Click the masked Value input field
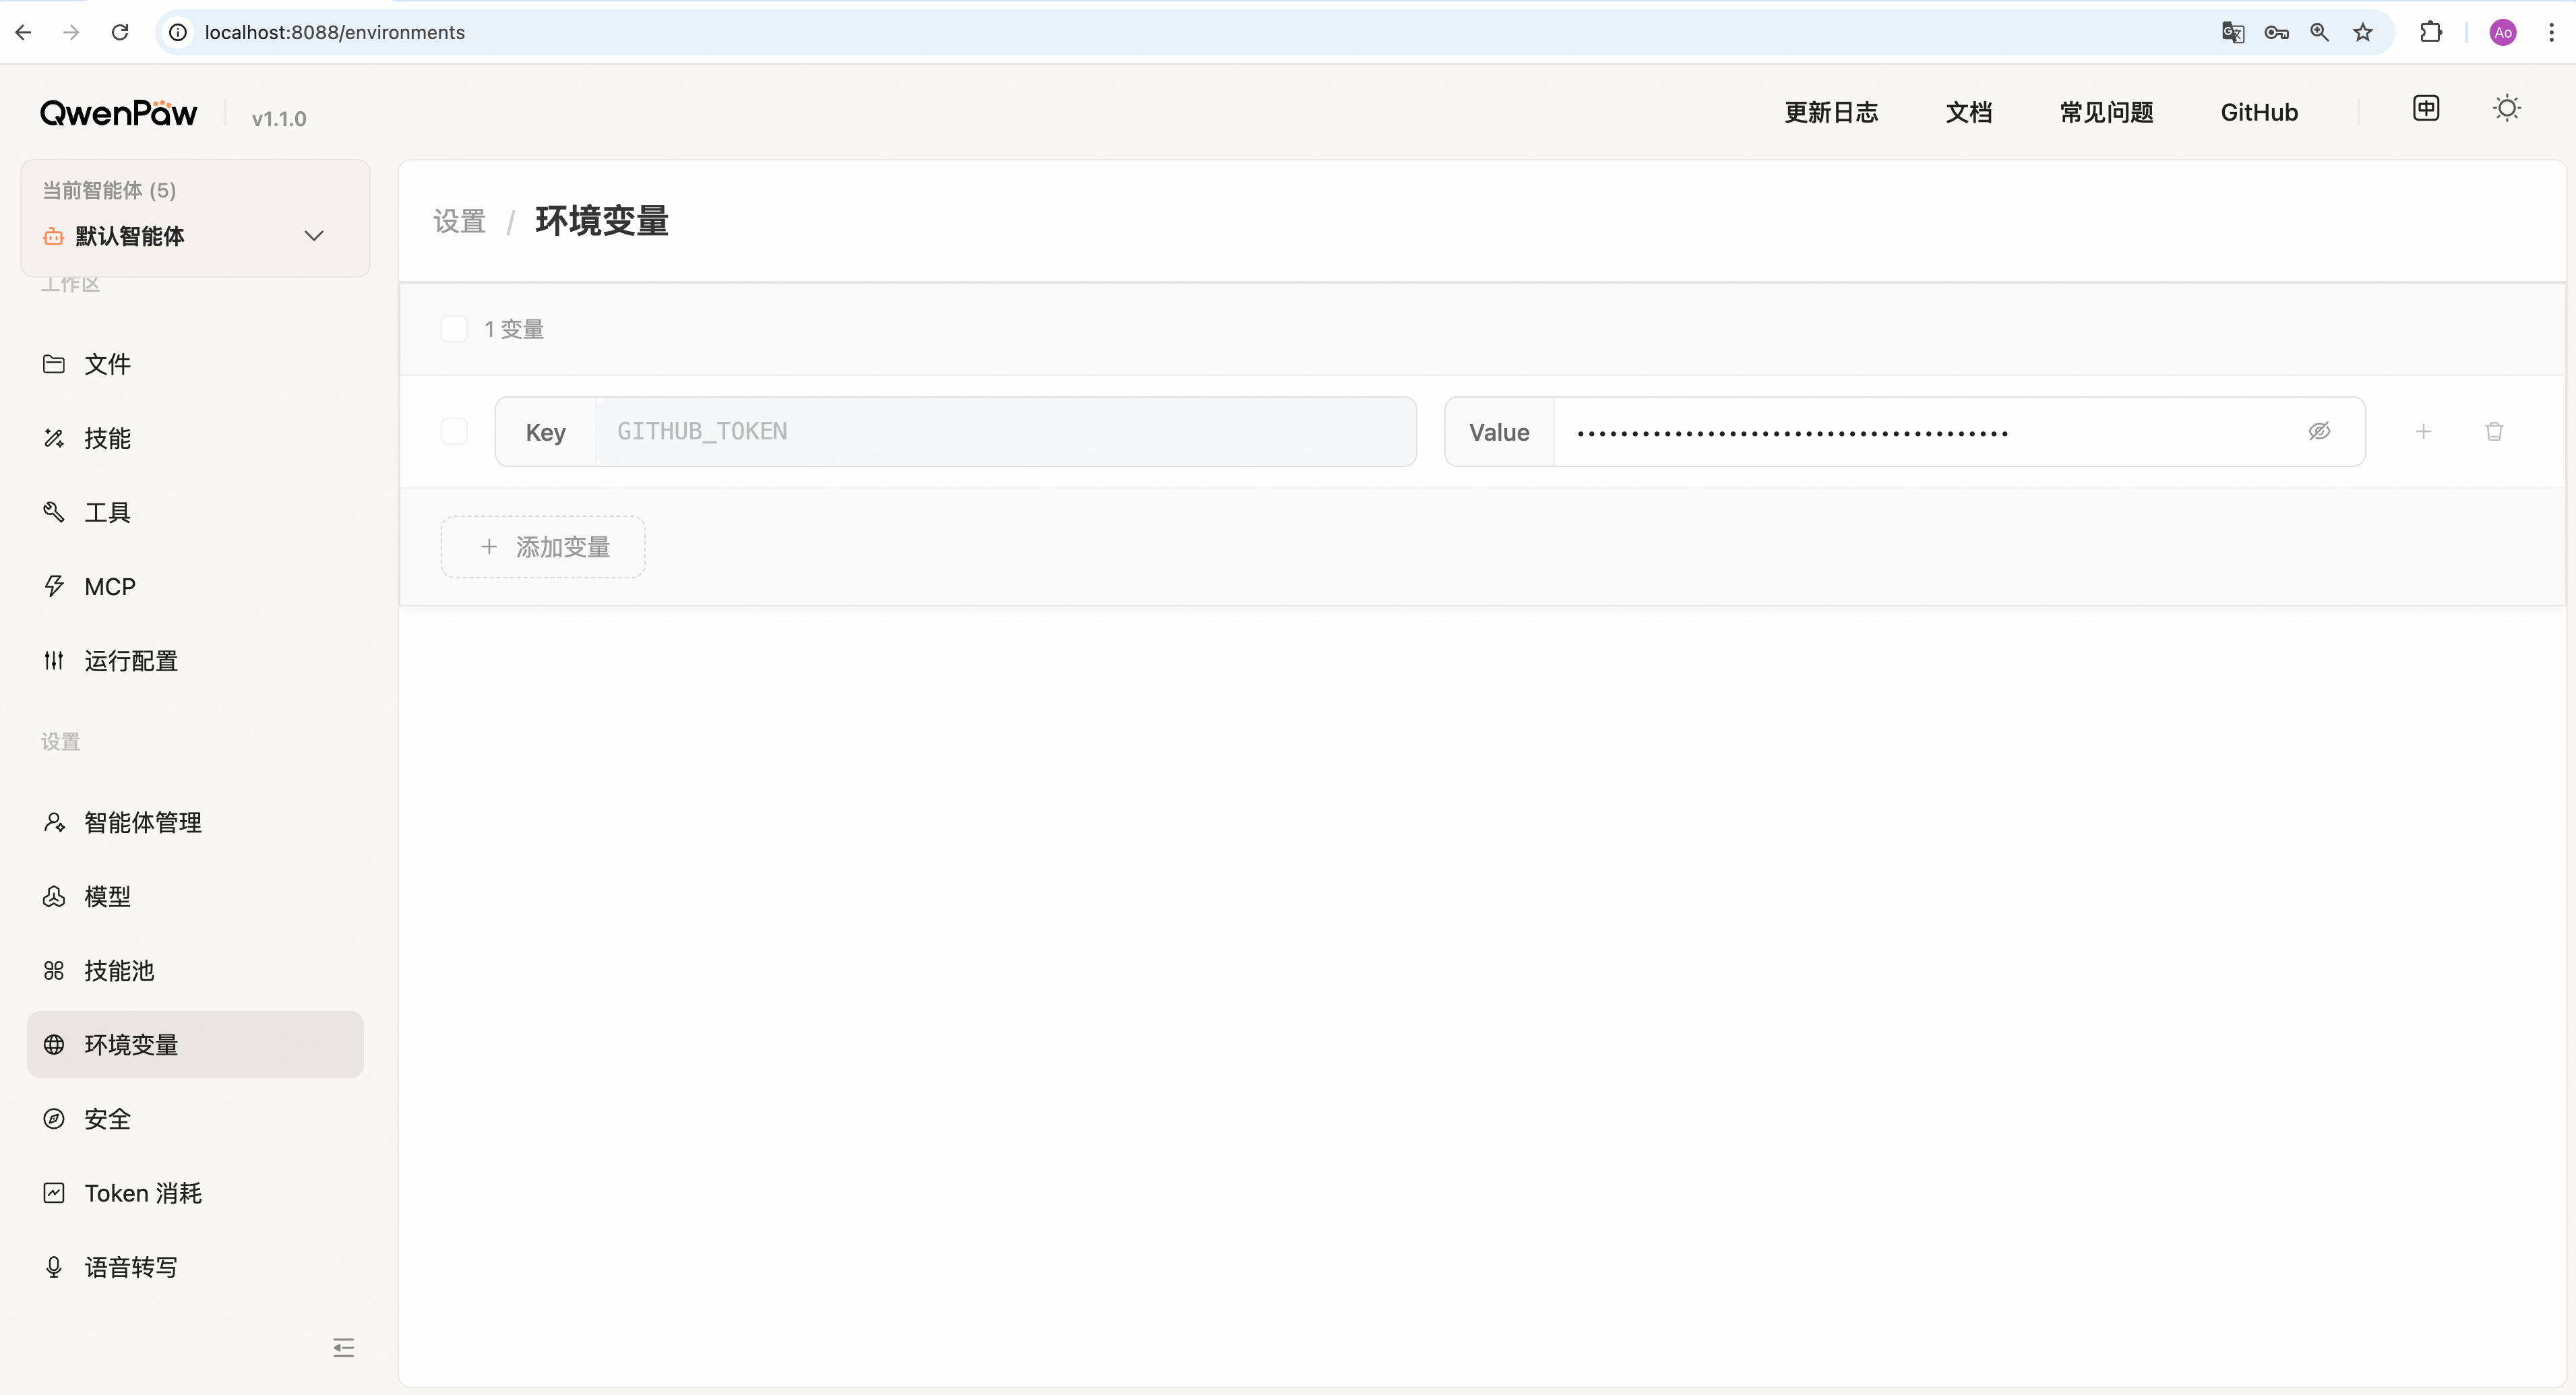 click(1925, 431)
